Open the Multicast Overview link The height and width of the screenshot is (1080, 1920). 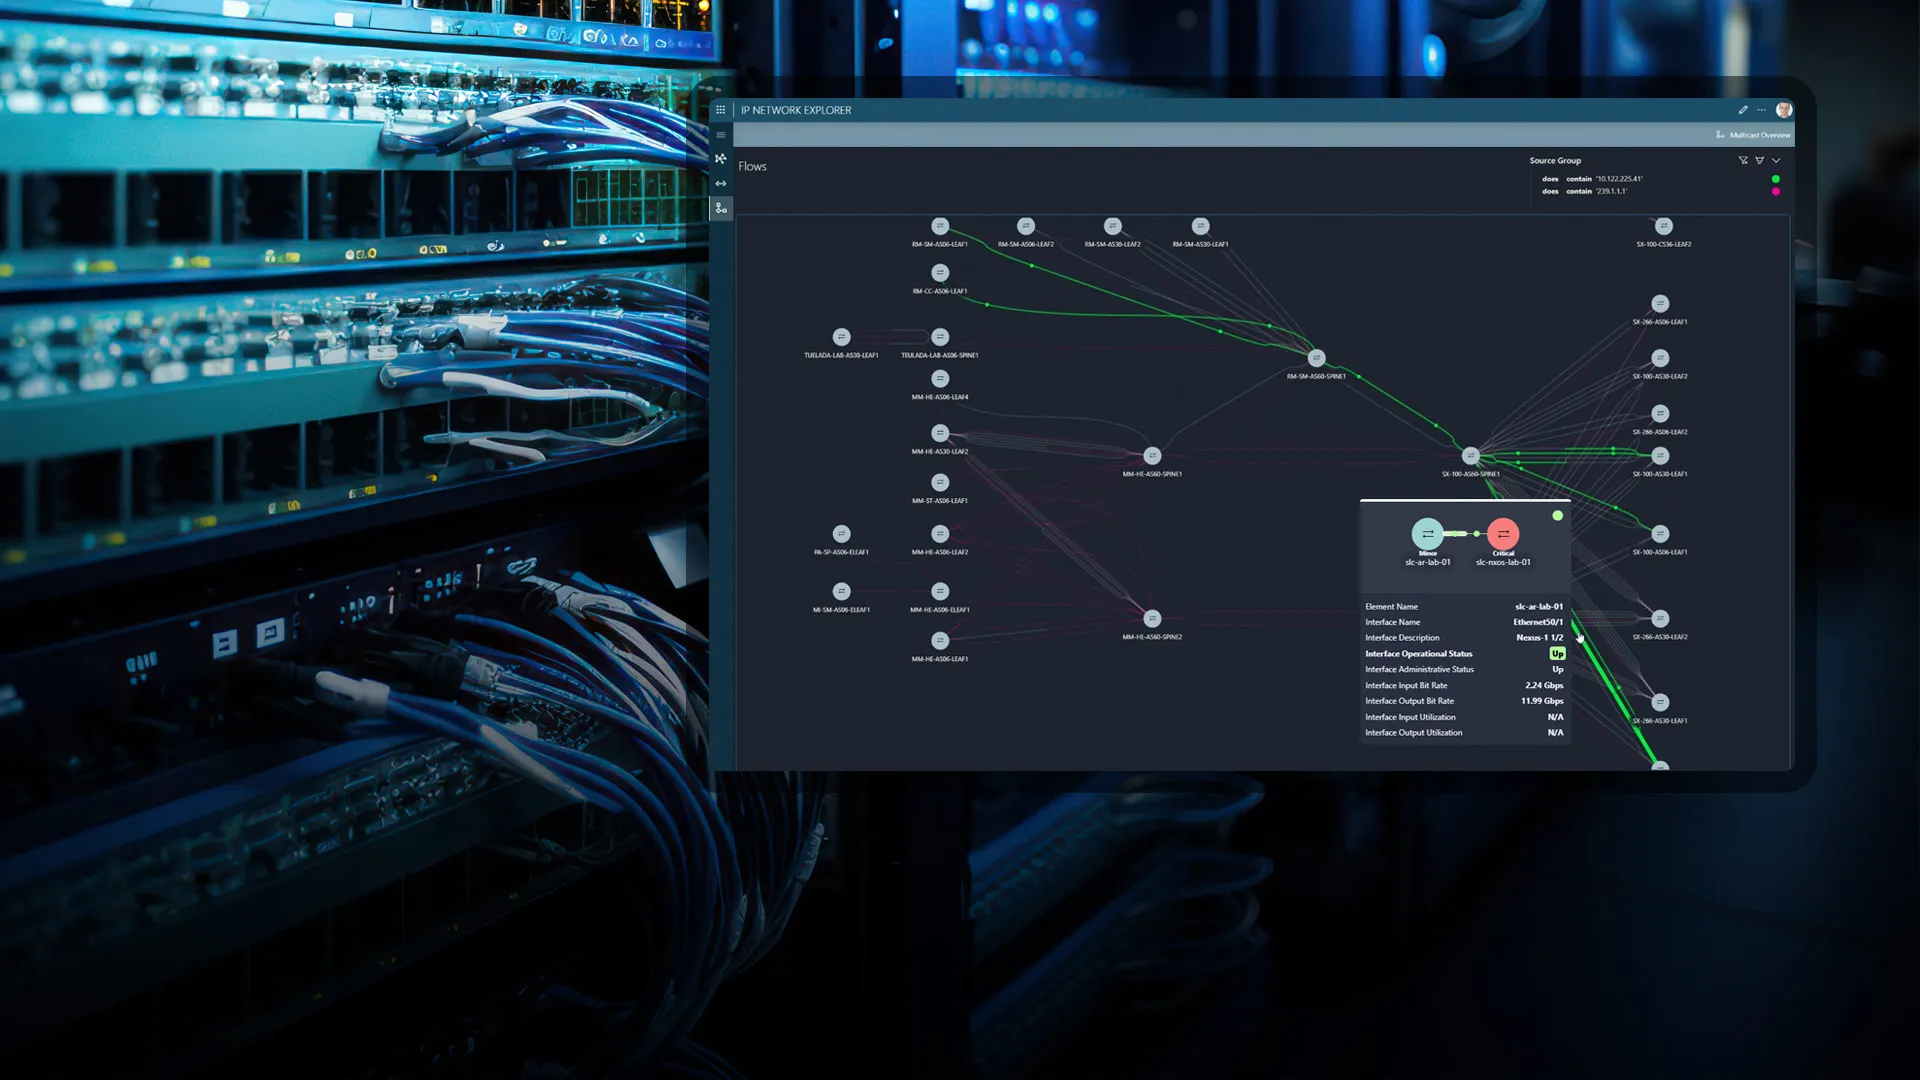[x=1753, y=135]
